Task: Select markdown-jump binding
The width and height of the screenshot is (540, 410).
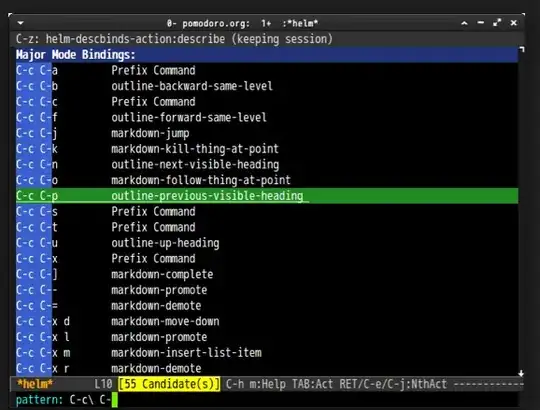Action: click(x=267, y=133)
